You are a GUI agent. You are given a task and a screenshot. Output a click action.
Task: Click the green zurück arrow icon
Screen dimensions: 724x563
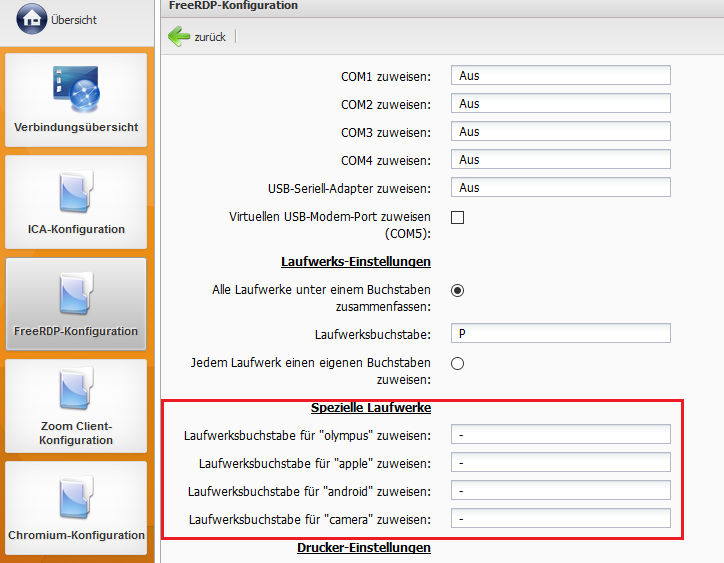point(179,37)
